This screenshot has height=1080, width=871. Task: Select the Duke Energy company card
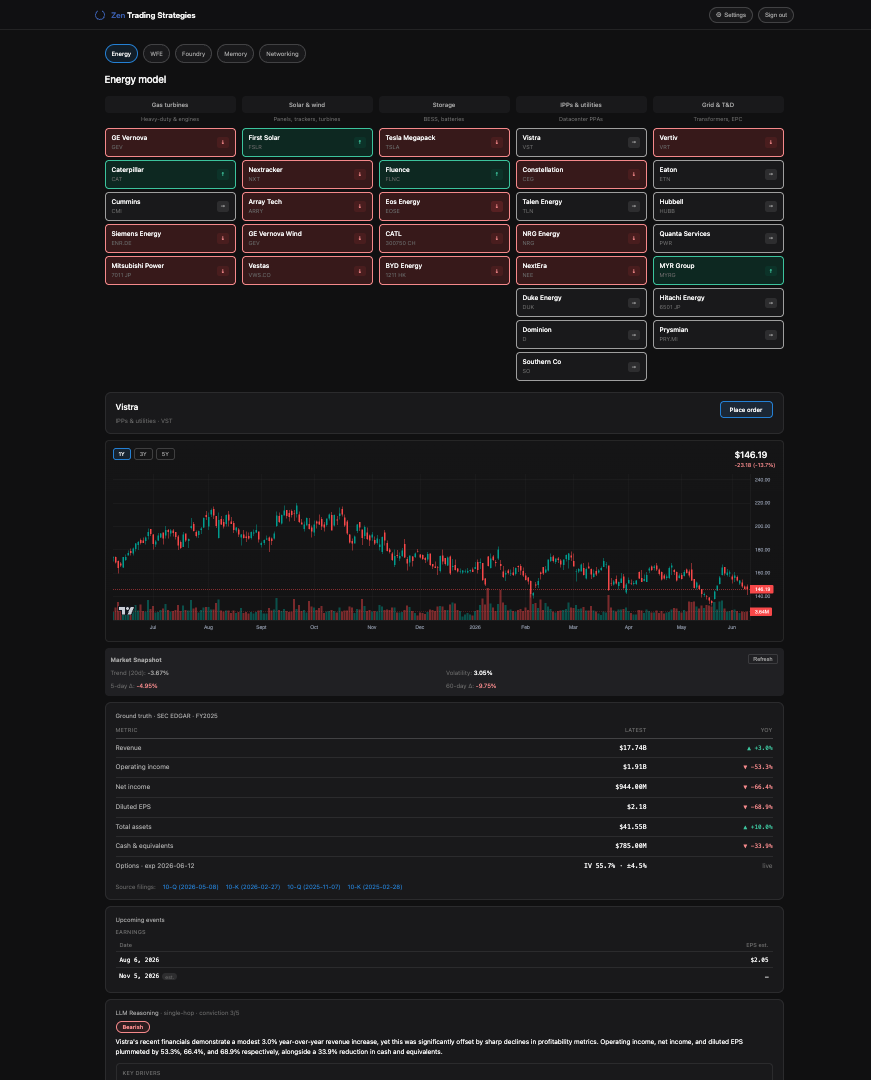[x=581, y=302]
